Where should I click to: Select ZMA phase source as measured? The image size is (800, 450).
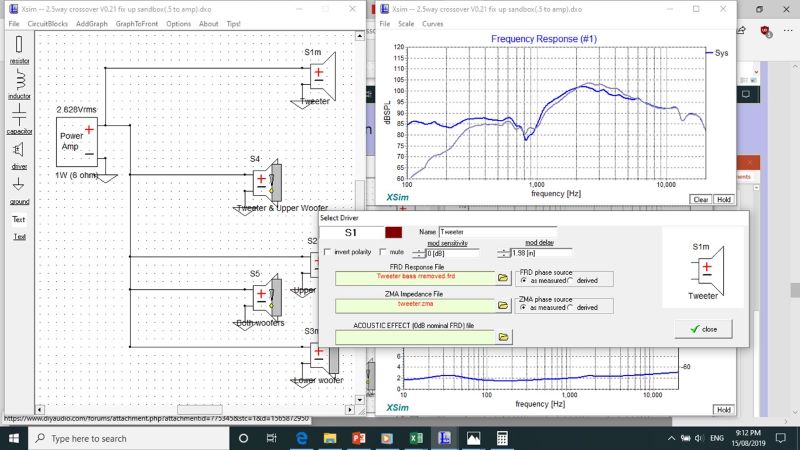tap(524, 308)
